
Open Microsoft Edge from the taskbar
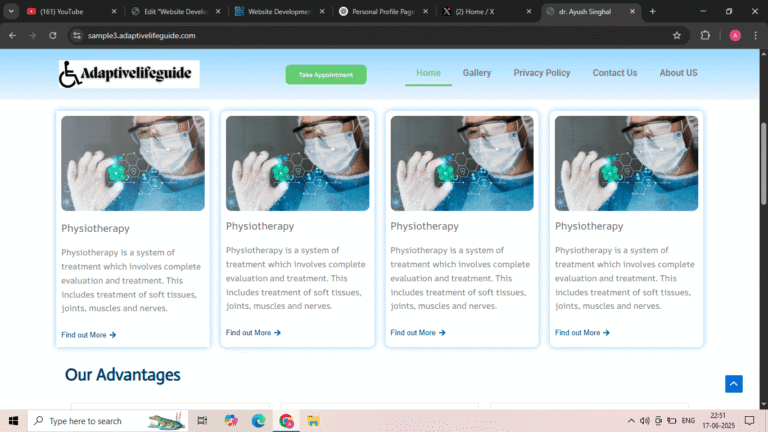[x=258, y=421]
